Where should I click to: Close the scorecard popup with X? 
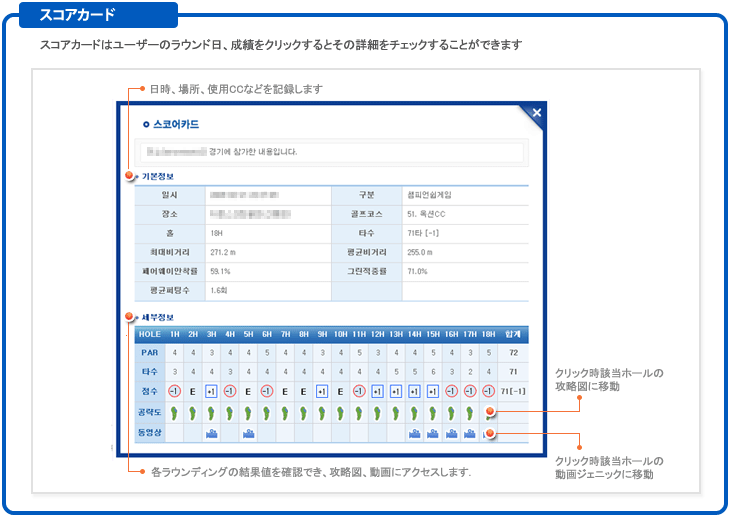tap(536, 113)
